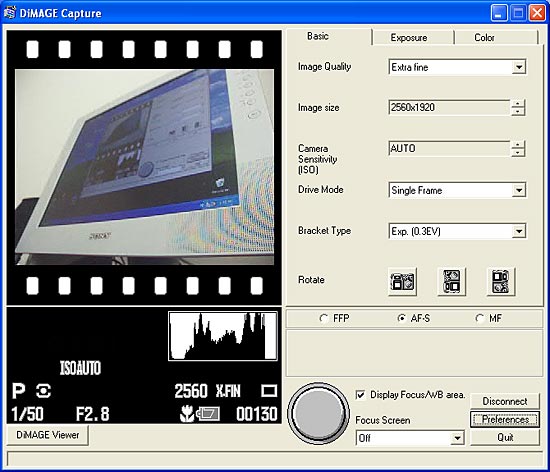Viewport: 550px width, 472px height.
Task: Click the round shutter release button
Action: coord(318,413)
